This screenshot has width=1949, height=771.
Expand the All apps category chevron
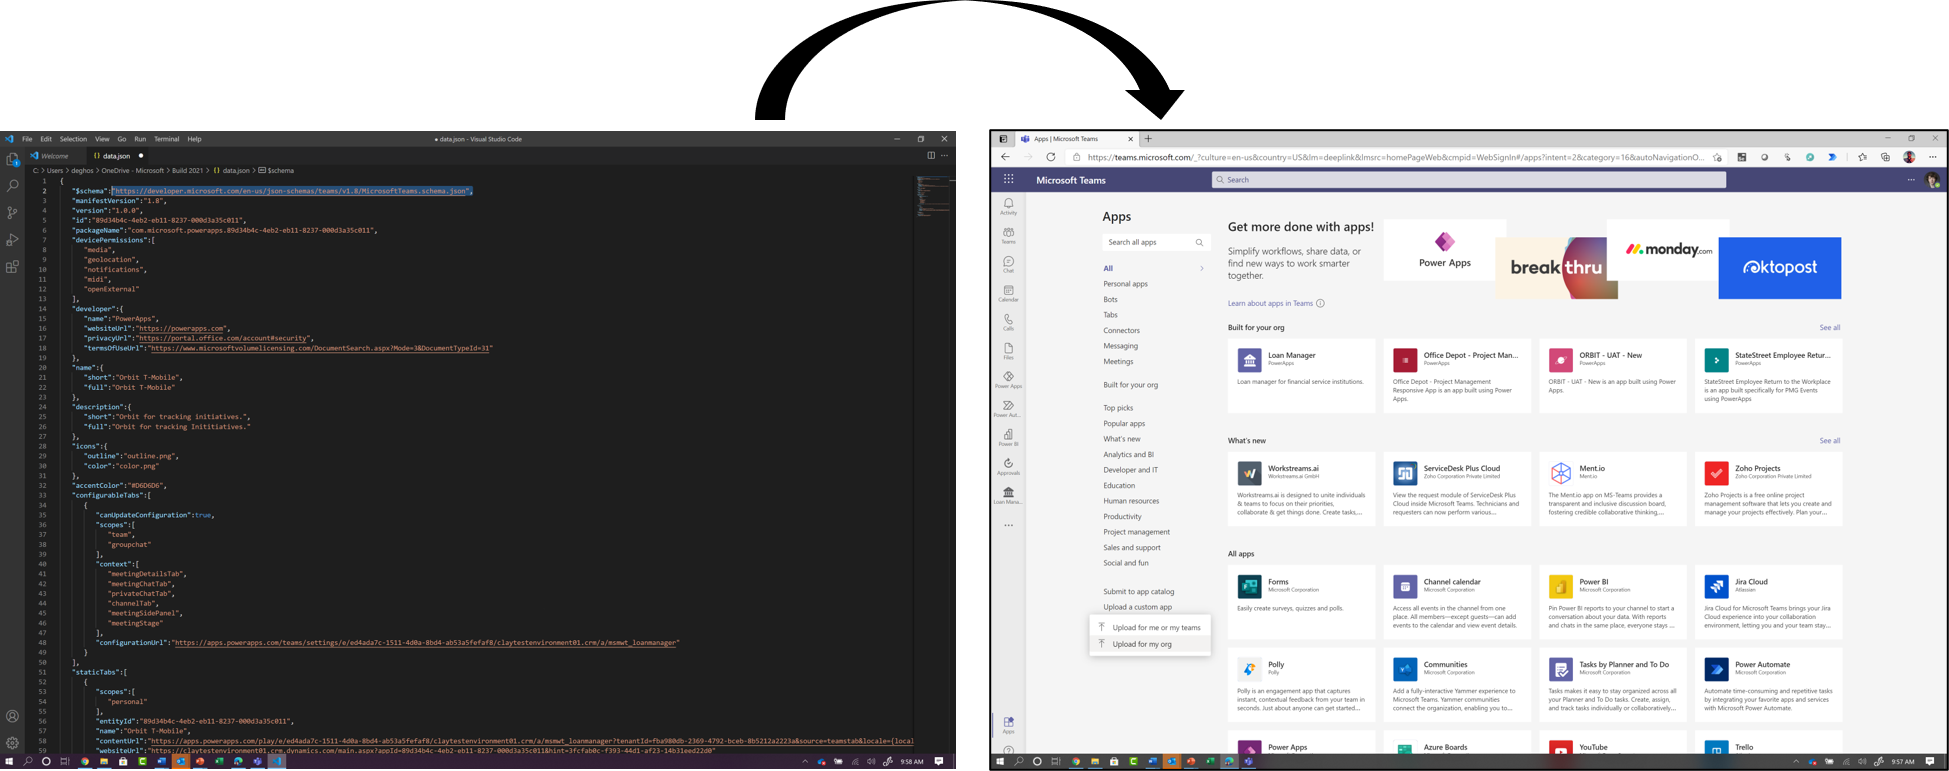click(1201, 269)
